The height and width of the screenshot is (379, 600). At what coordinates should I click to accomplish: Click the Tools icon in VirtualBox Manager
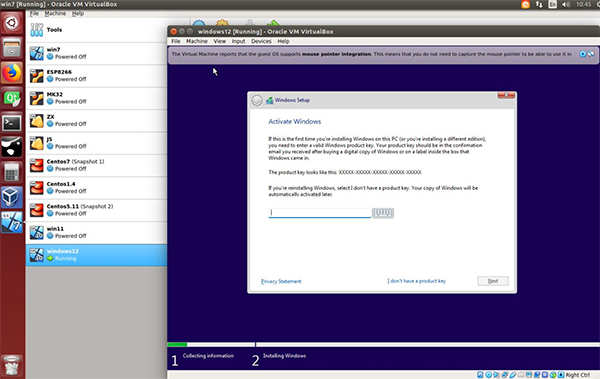37,30
